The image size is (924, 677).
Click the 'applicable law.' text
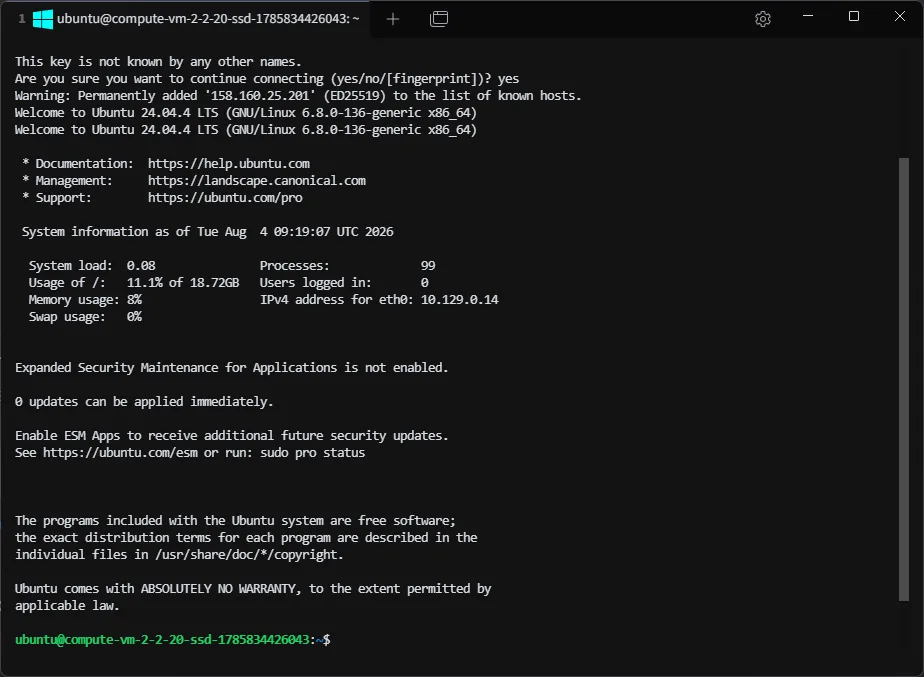[x=67, y=606]
